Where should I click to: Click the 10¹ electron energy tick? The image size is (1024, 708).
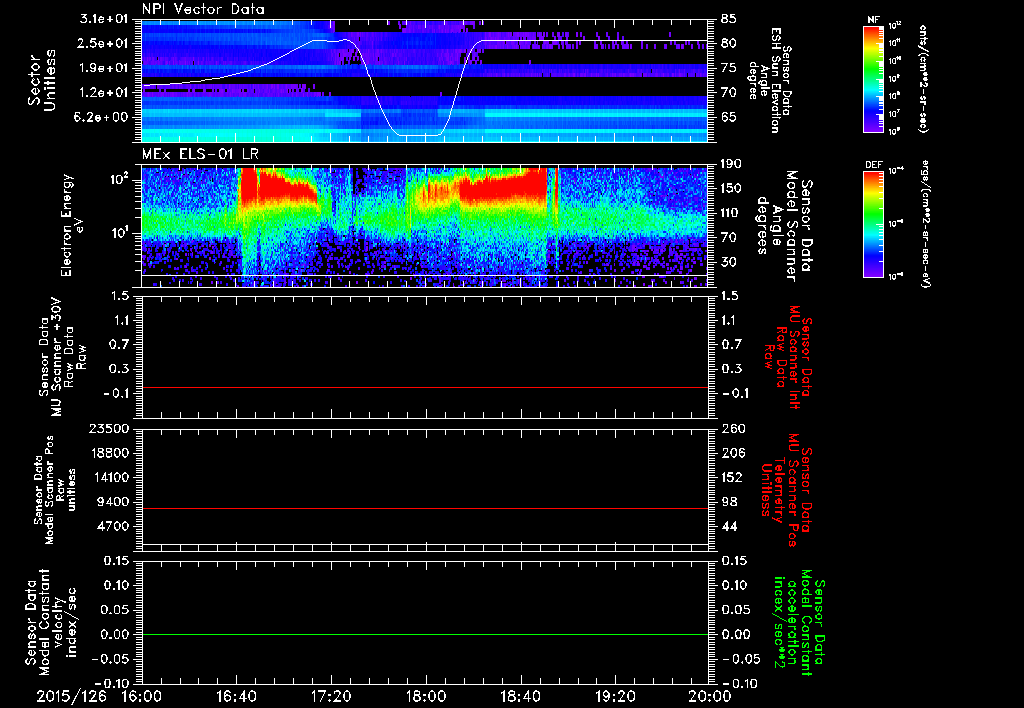119,233
